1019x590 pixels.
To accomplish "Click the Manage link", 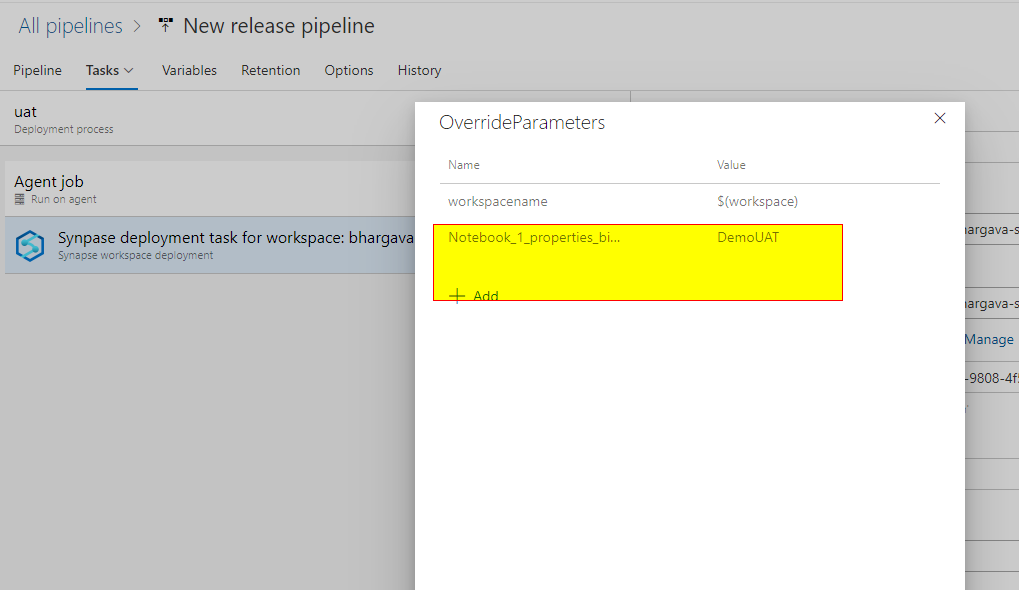I will [988, 339].
